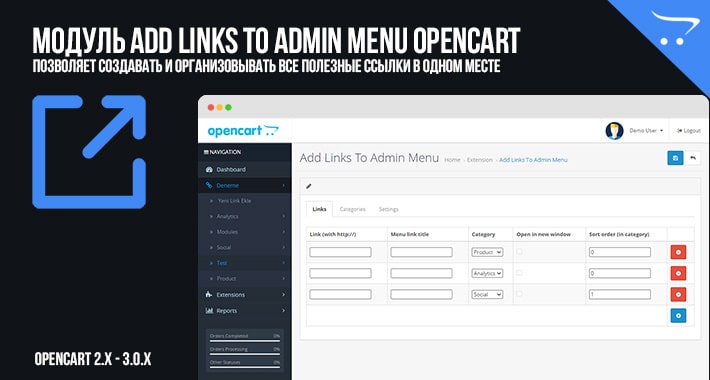Screen dimensions: 710x380
Task: Click the 'Menu link title' column header
Action: coord(410,235)
